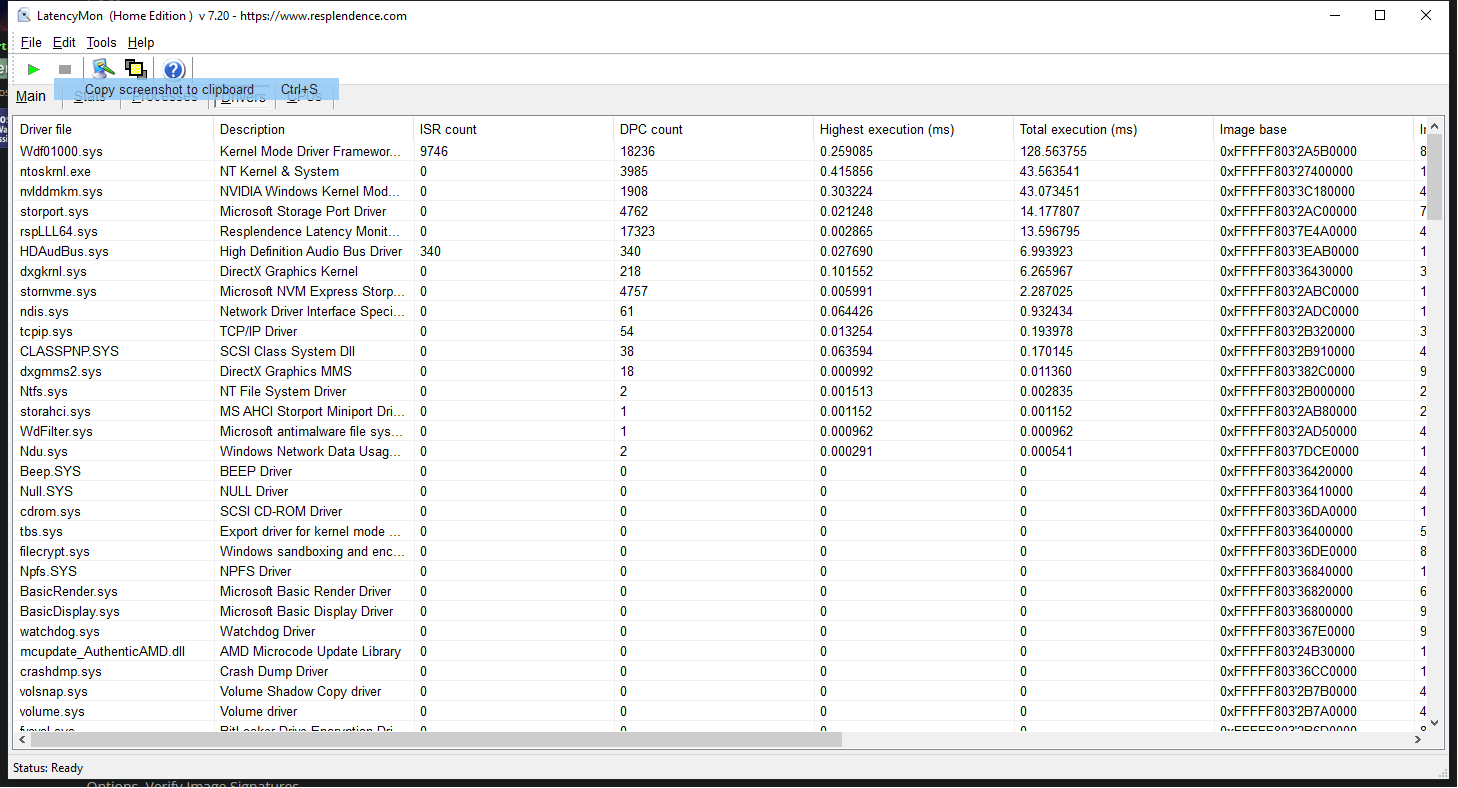This screenshot has width=1458, height=788.
Task: Open the File menu
Action: pos(31,42)
